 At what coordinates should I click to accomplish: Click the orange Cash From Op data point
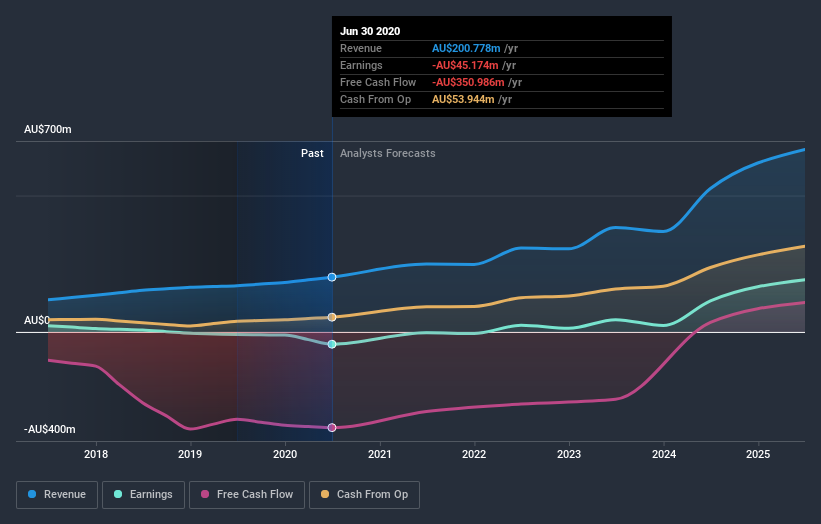tap(332, 317)
